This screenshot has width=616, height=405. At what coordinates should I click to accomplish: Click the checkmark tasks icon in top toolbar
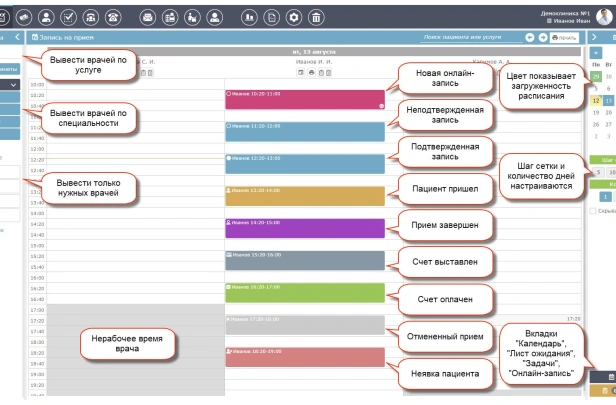(x=68, y=17)
